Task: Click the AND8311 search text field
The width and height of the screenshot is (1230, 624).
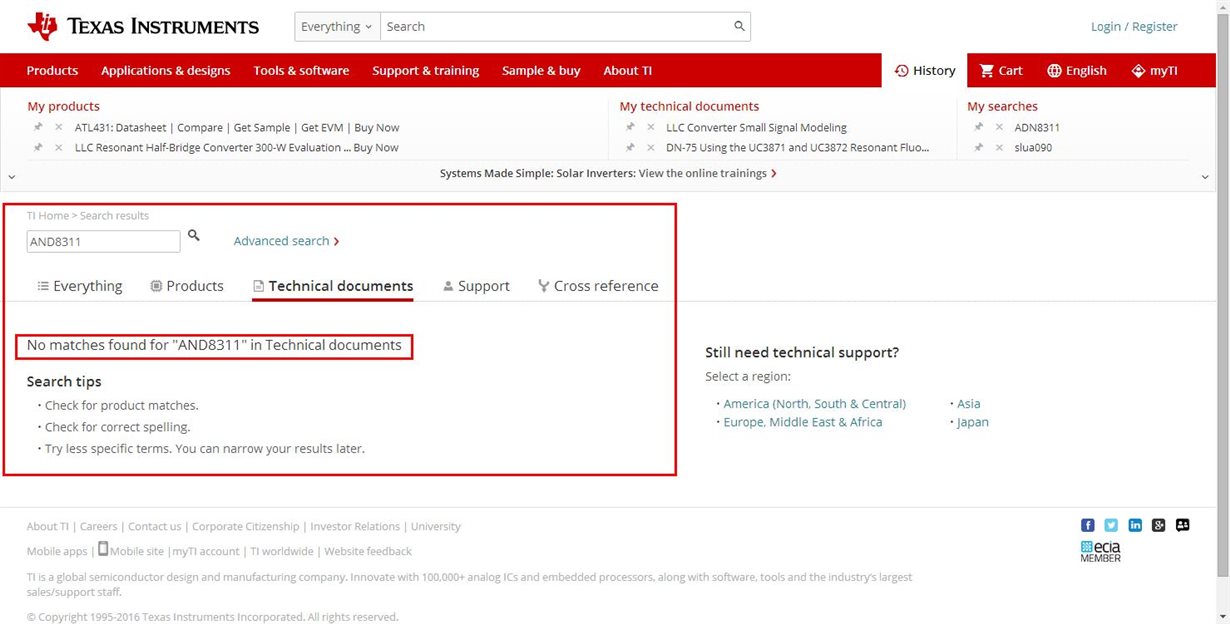Action: (104, 241)
